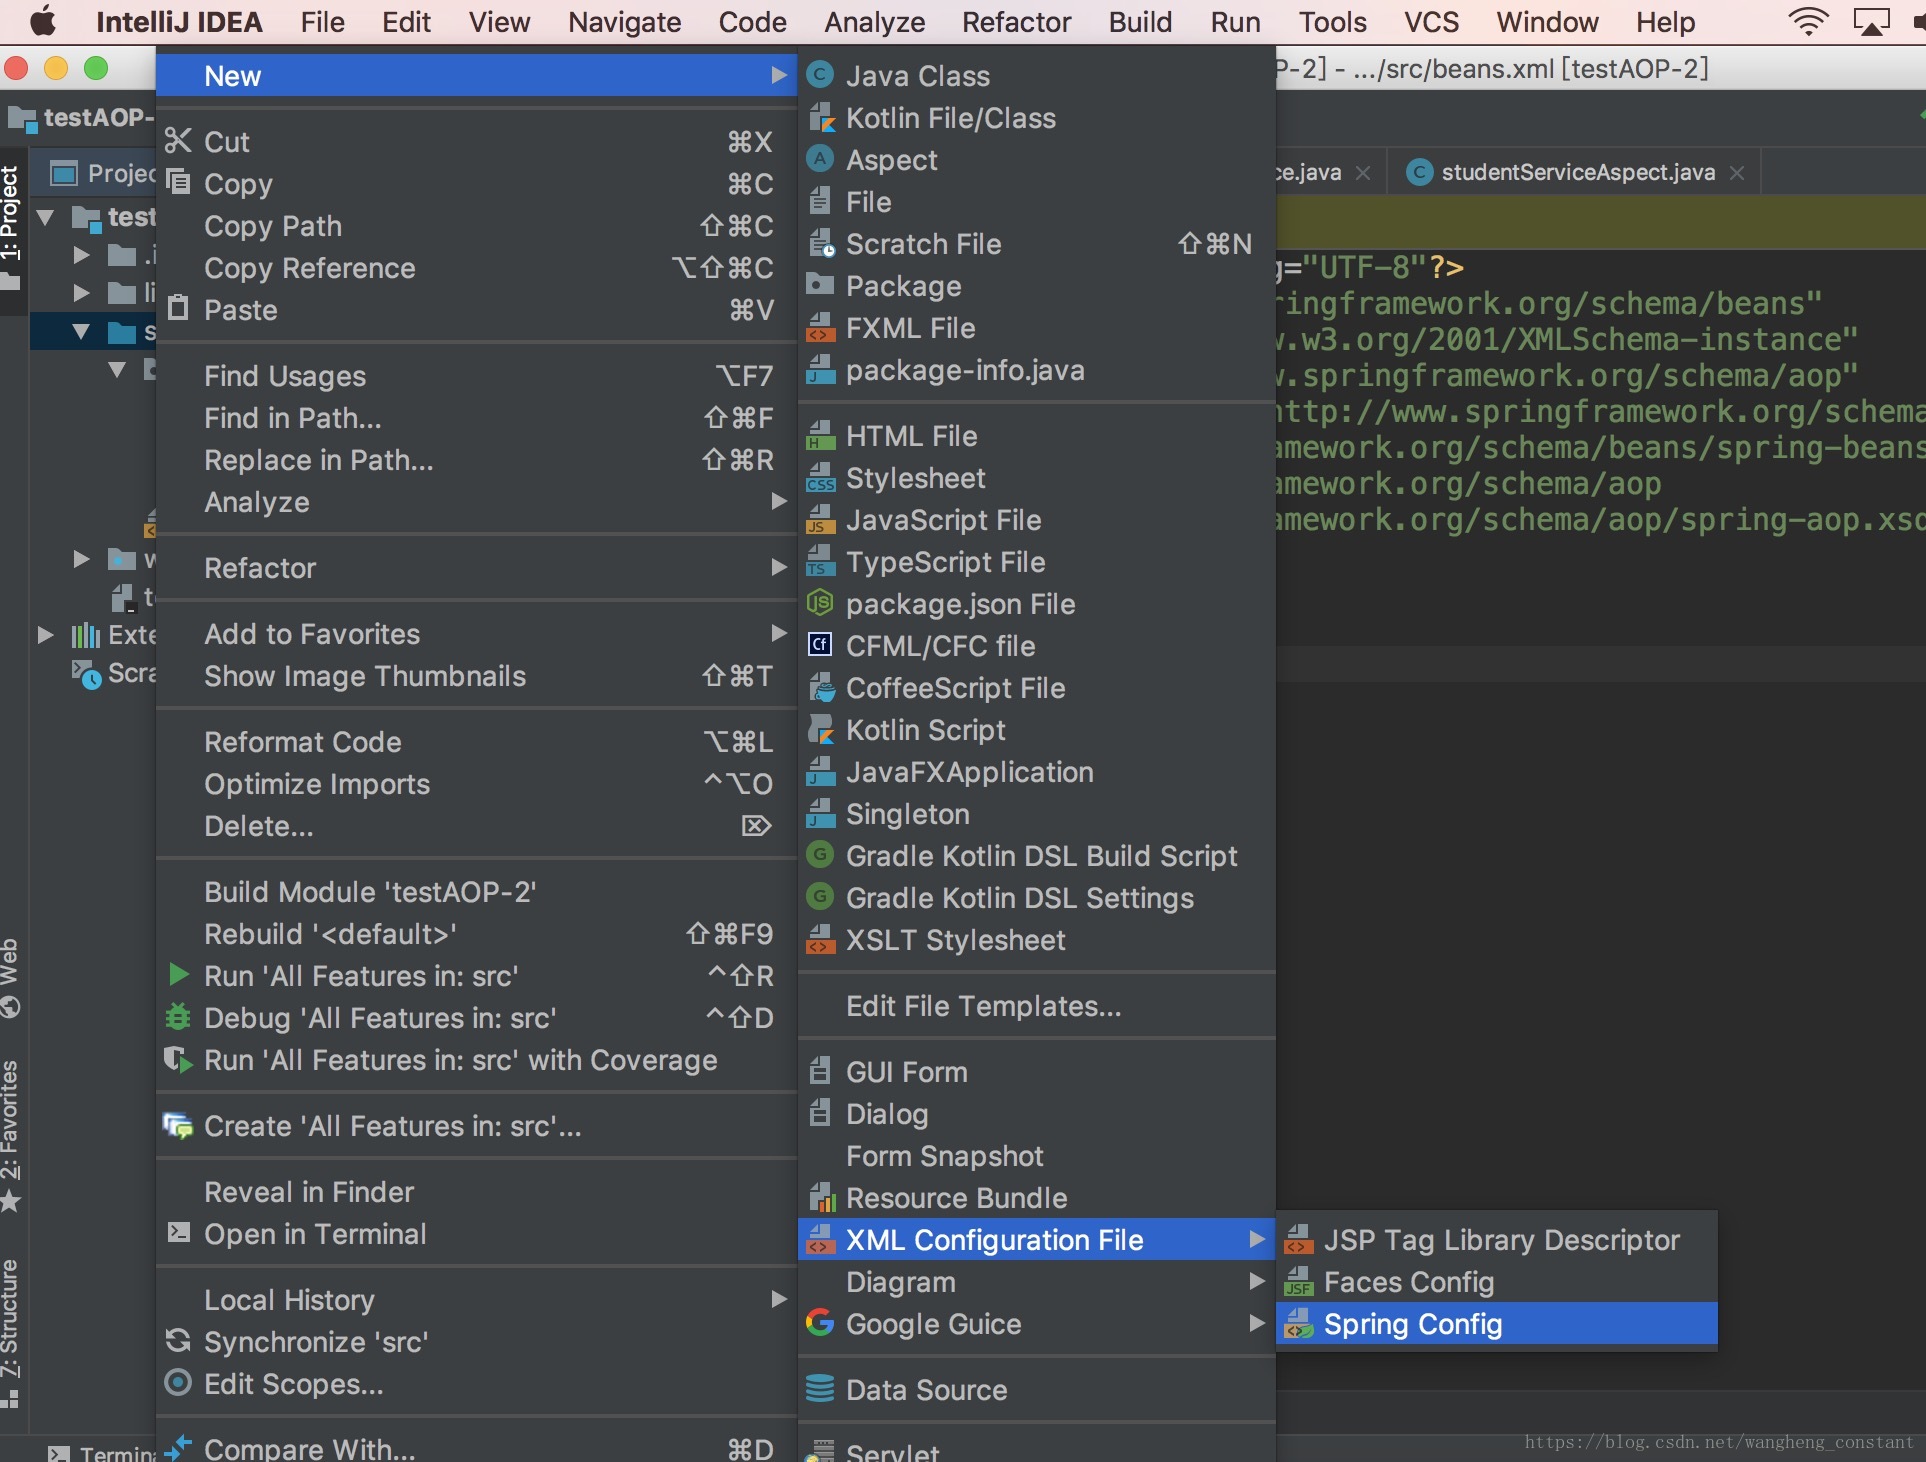Click the XML Configuration File icon
The image size is (1926, 1462).
(x=819, y=1239)
